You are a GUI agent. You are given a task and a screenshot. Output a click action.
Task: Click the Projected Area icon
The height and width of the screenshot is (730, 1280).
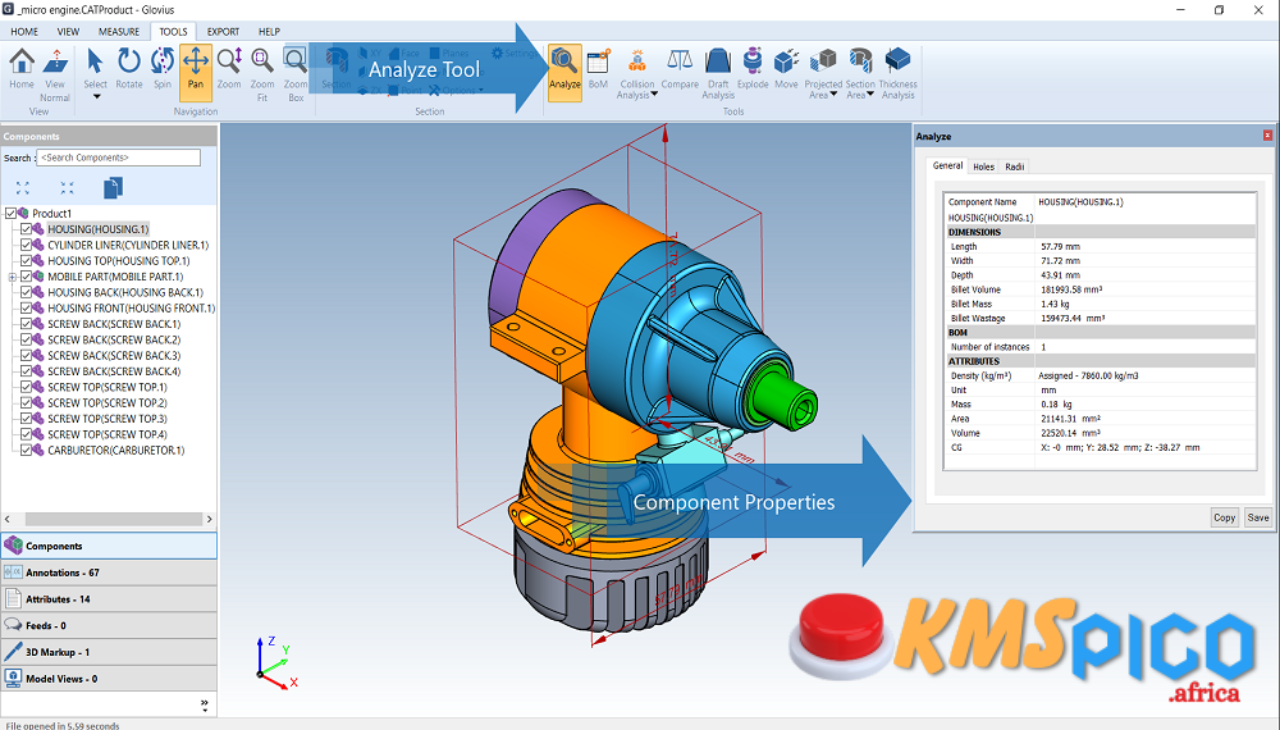(x=823, y=62)
